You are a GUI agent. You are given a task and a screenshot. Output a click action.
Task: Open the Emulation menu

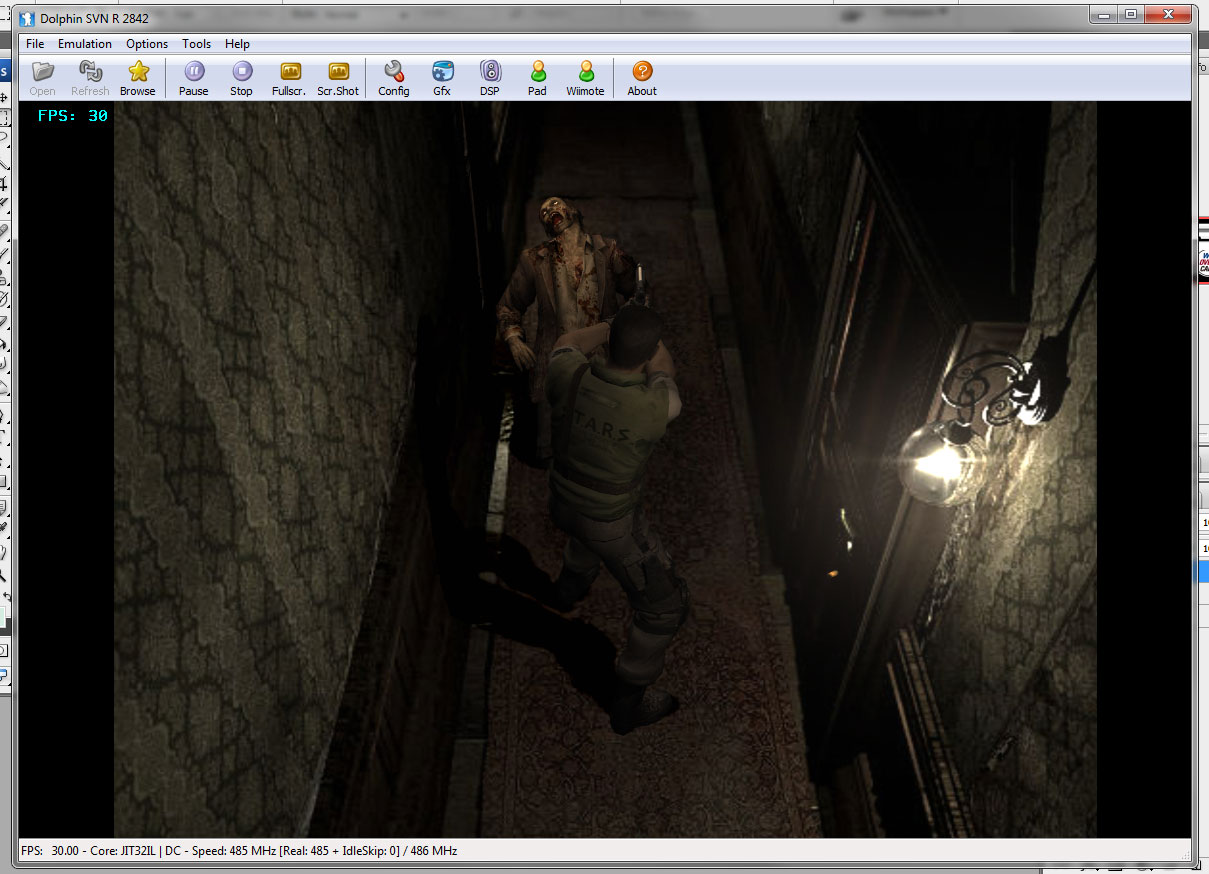pos(85,44)
